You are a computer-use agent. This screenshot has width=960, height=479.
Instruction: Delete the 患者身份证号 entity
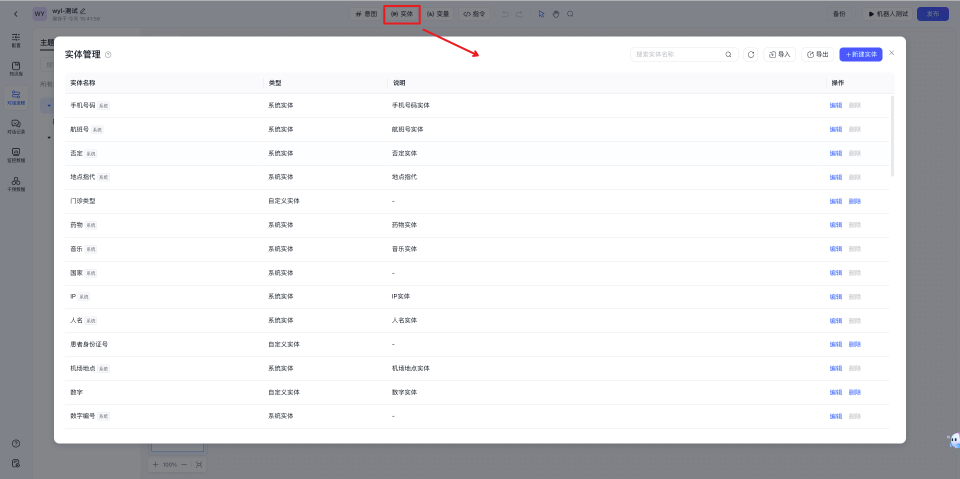click(854, 344)
